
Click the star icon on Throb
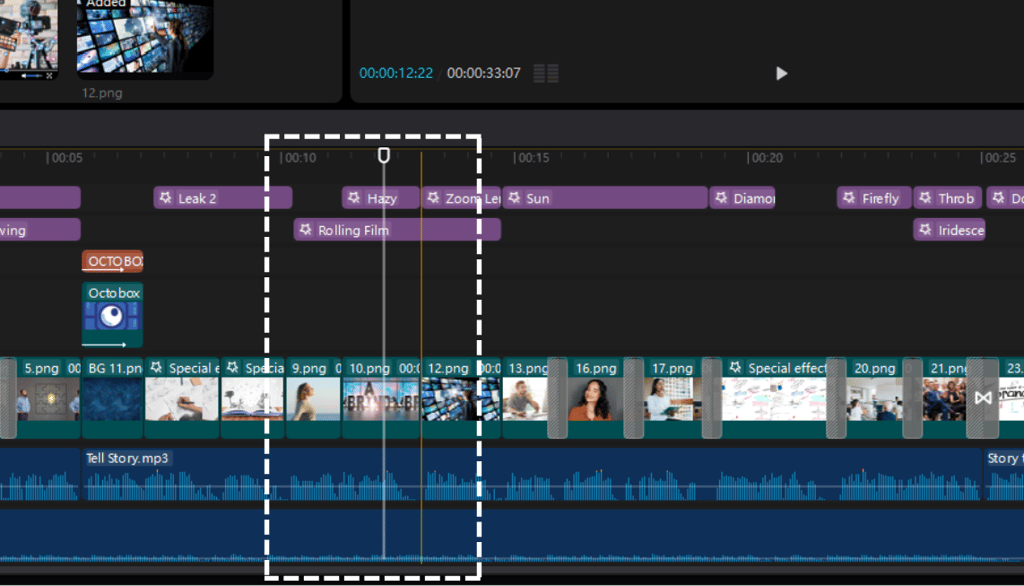pyautogui.click(x=925, y=197)
